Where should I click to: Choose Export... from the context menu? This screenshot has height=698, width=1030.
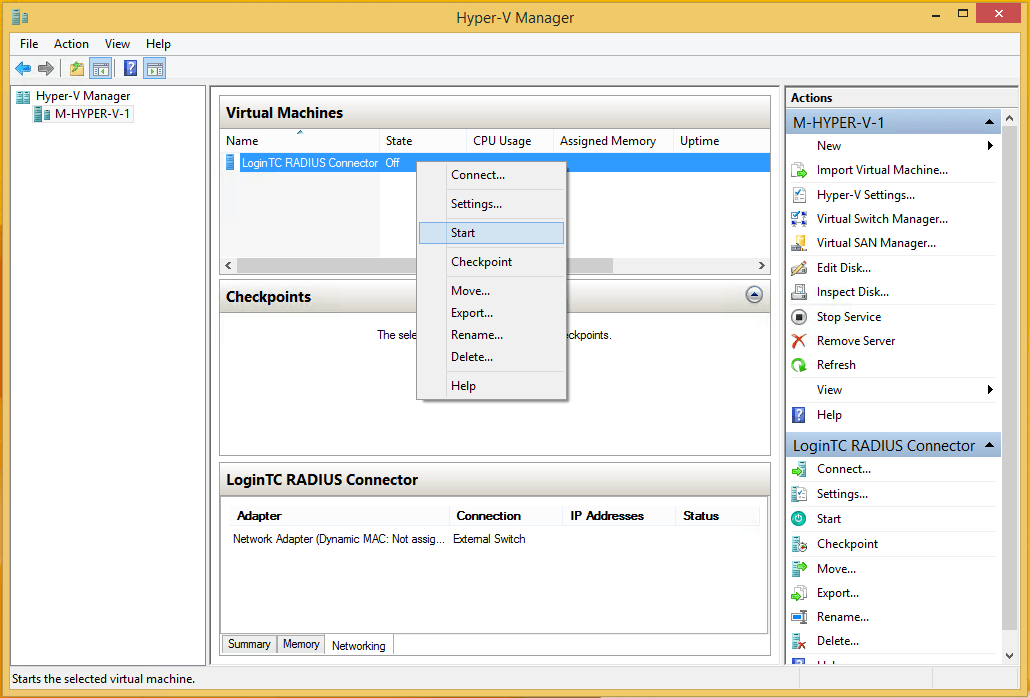coord(491,313)
